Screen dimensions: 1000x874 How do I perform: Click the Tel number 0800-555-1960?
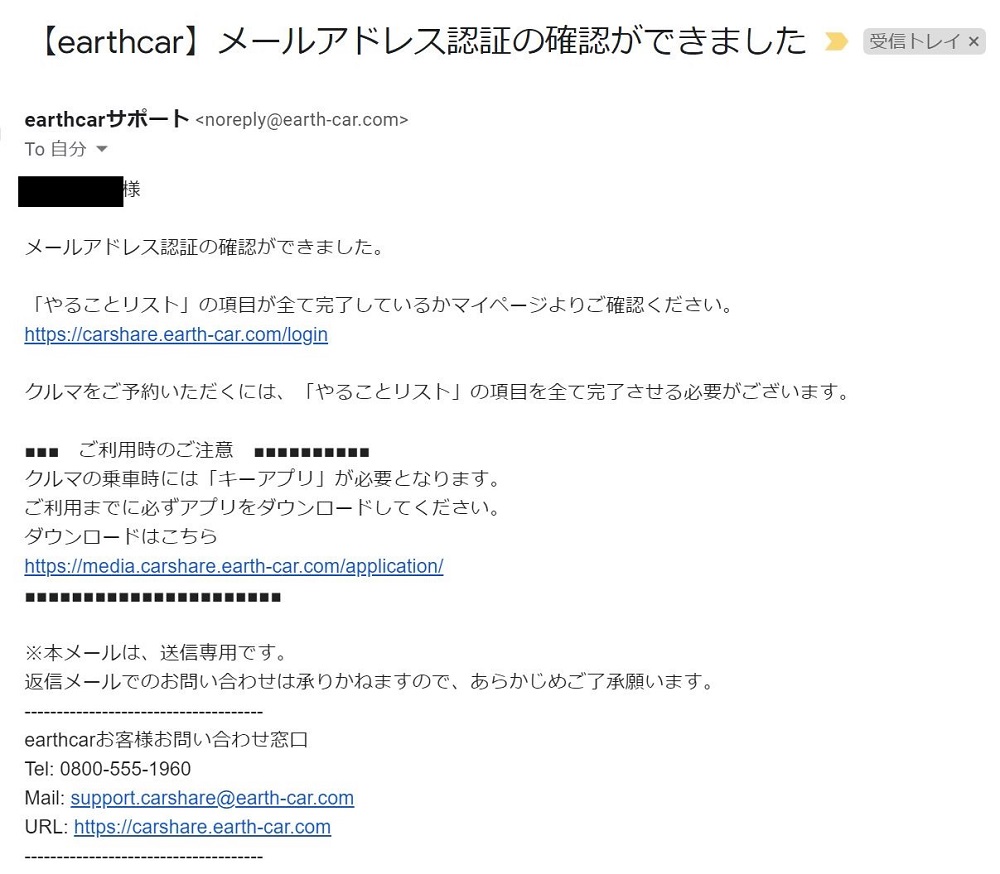pos(126,769)
